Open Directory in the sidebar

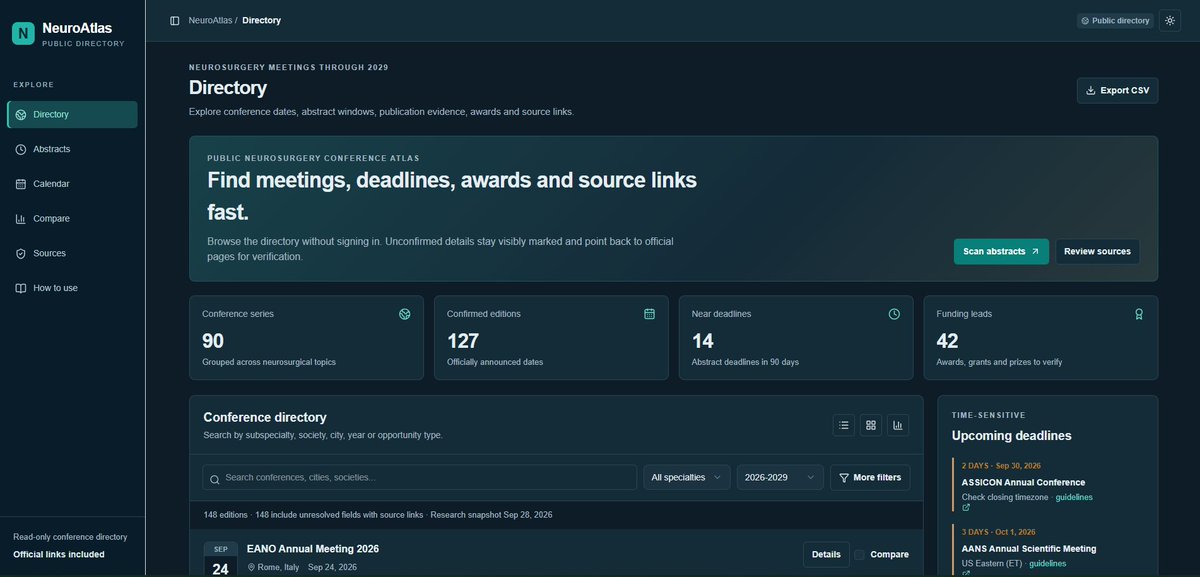[x=72, y=114]
